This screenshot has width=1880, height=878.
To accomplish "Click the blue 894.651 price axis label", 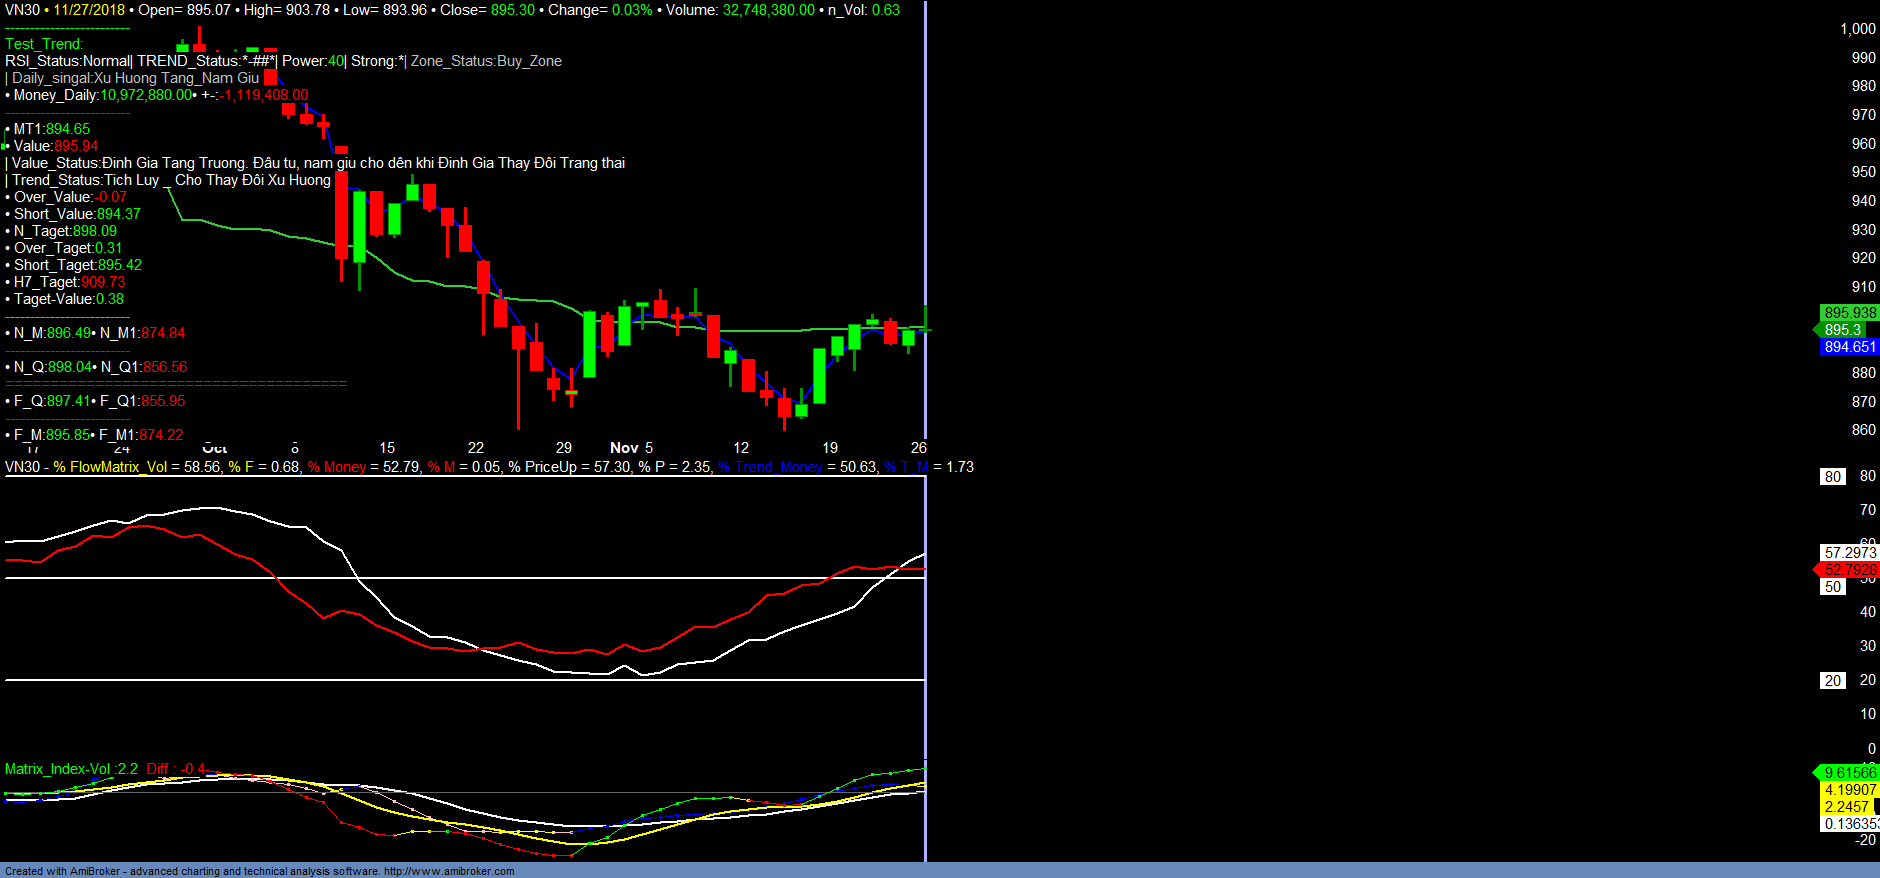I will 1849,347.
